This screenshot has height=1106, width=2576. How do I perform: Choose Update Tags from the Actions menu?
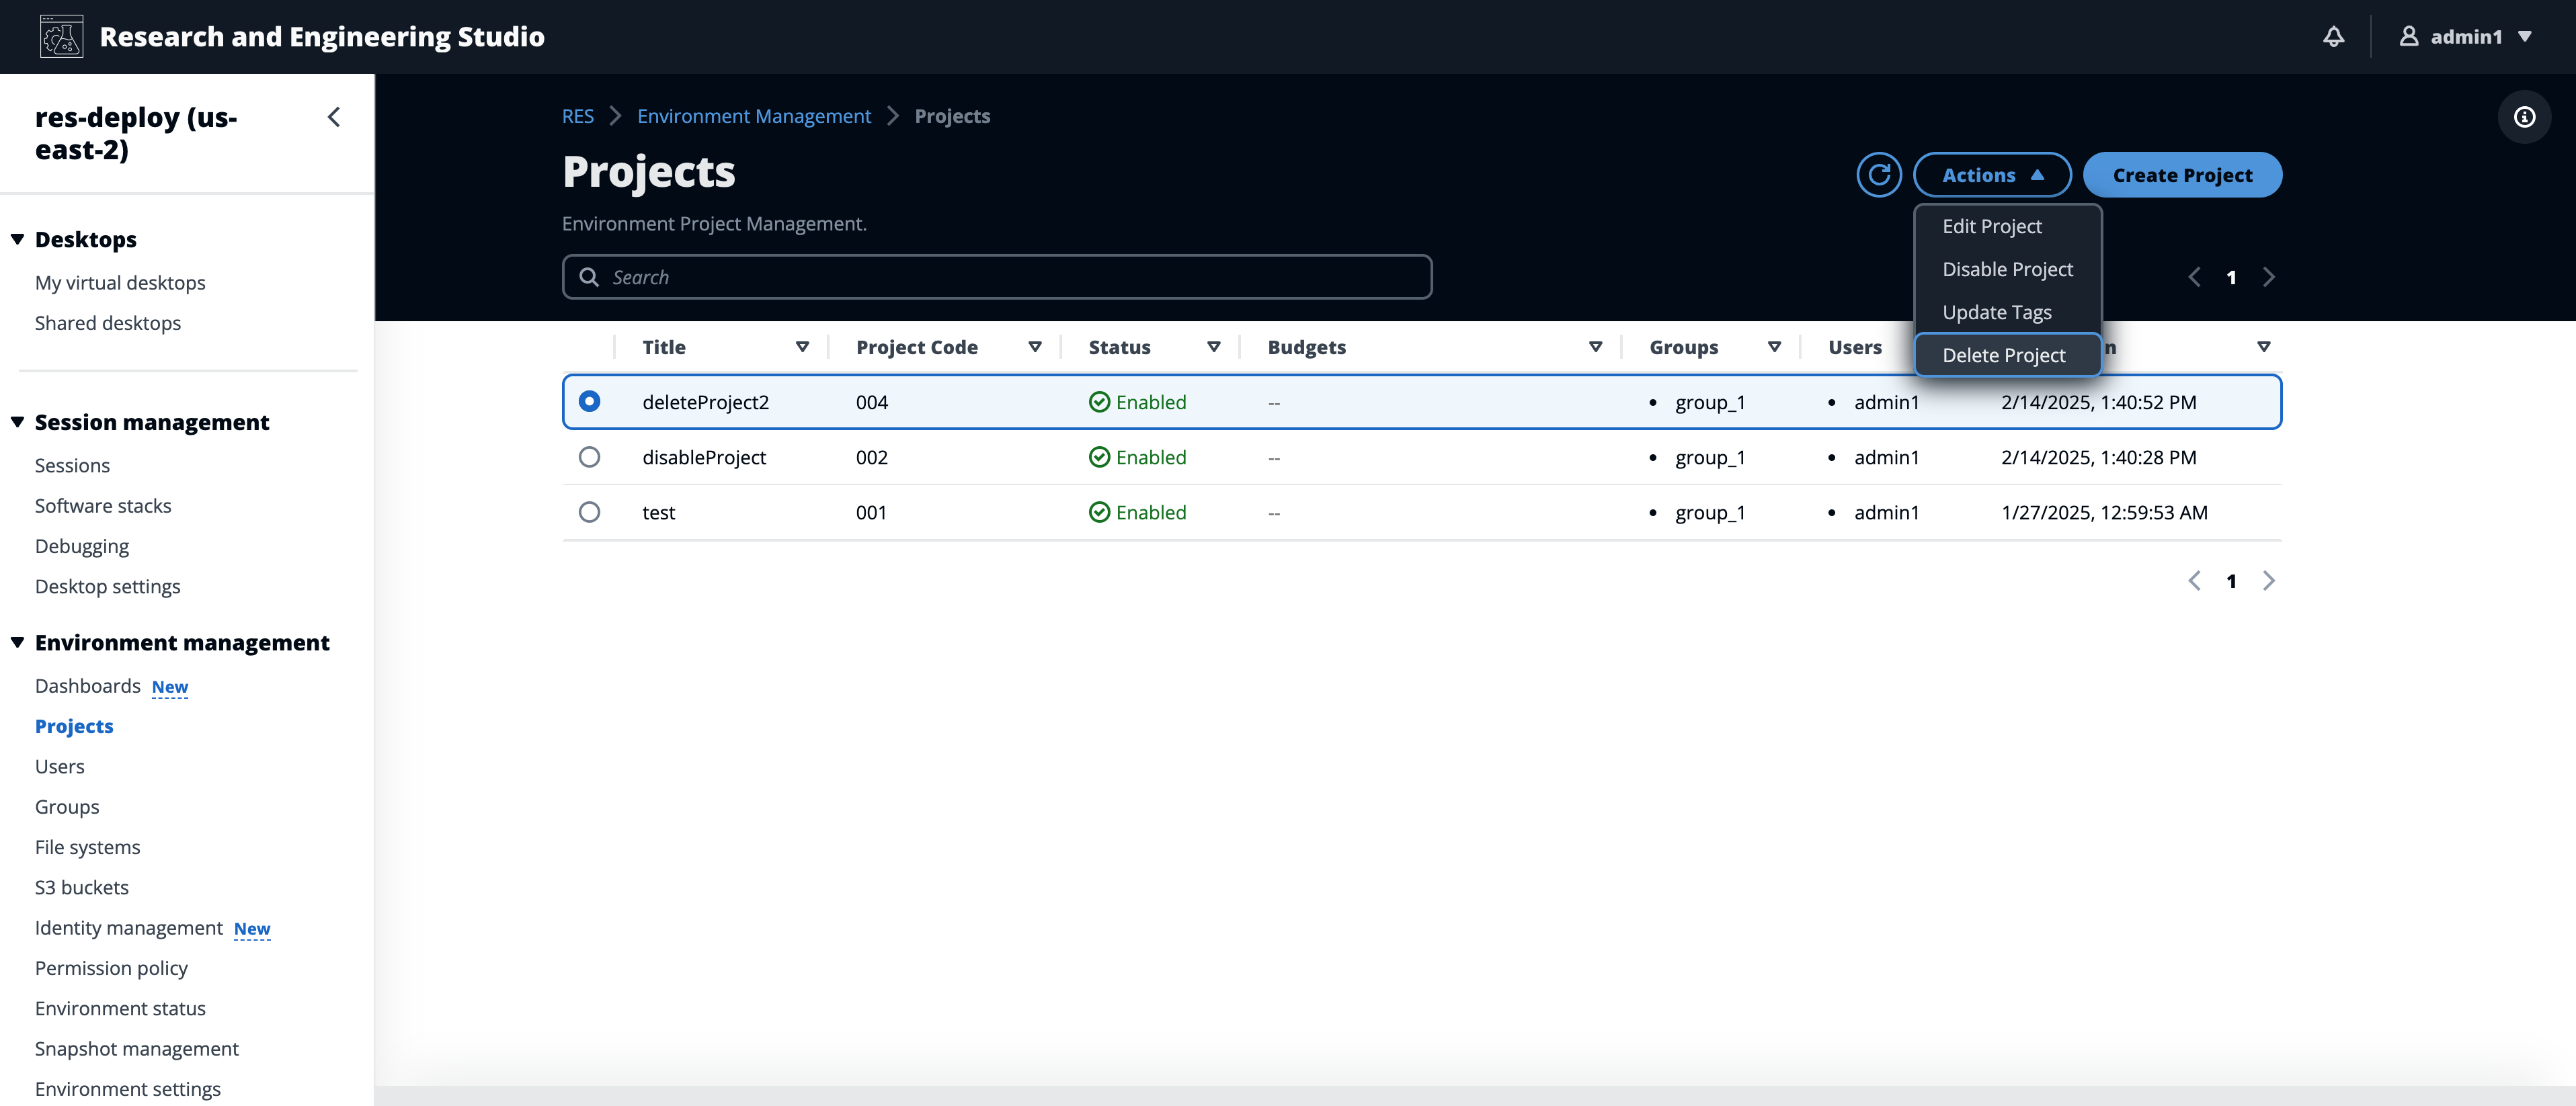[1996, 312]
